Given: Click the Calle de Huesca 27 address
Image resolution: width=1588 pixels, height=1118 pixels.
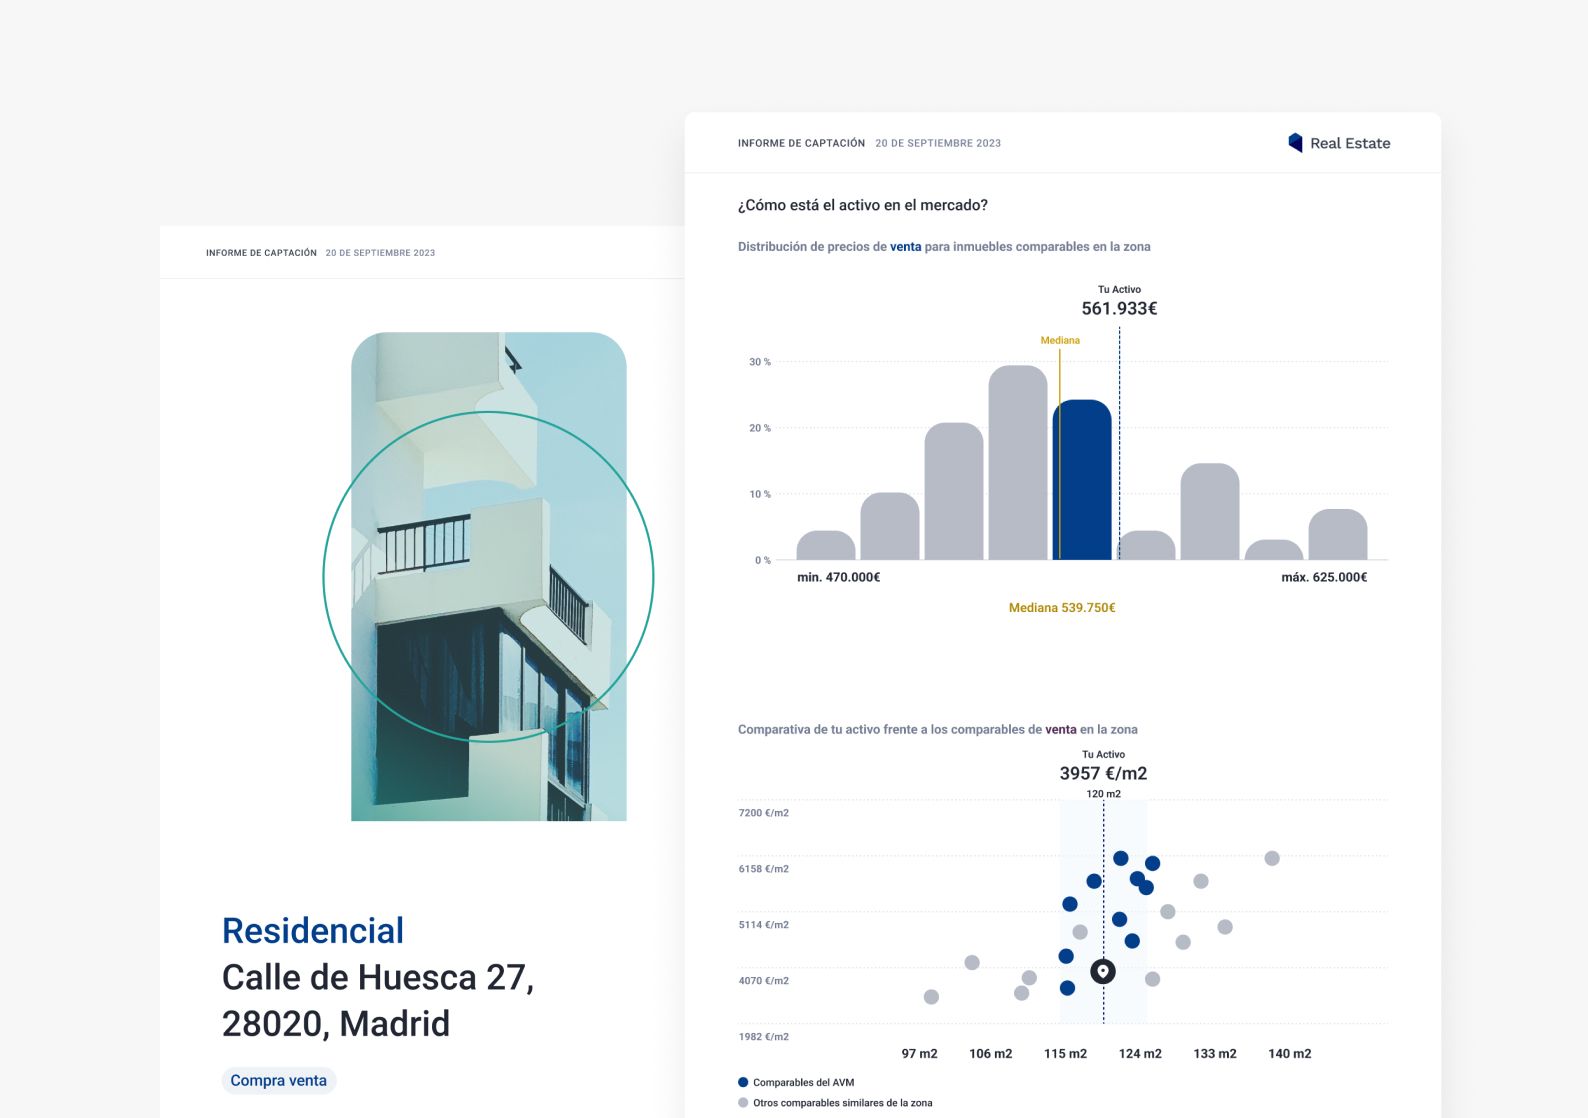Looking at the screenshot, I should point(378,977).
